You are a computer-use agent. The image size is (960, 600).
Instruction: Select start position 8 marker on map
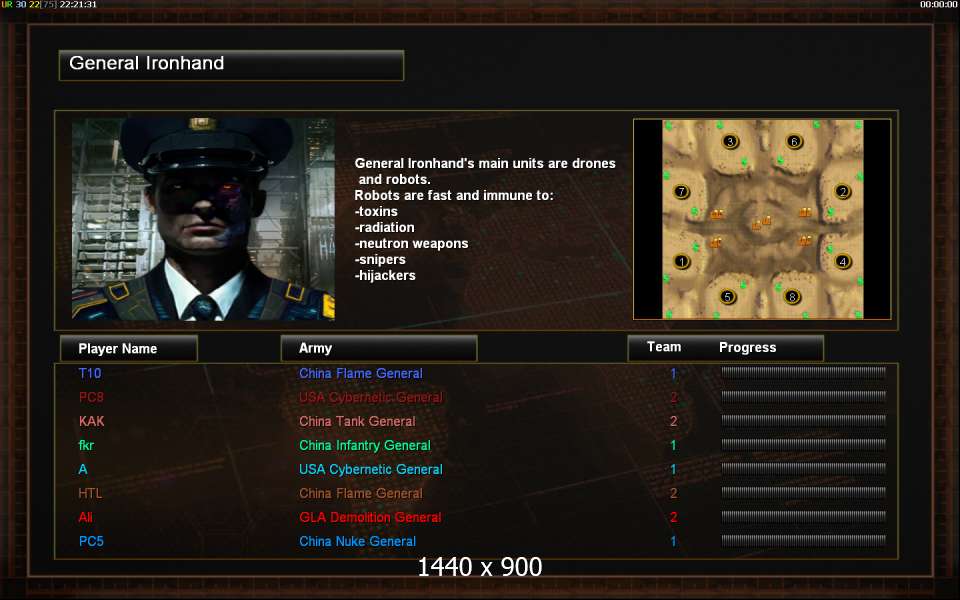click(x=792, y=297)
